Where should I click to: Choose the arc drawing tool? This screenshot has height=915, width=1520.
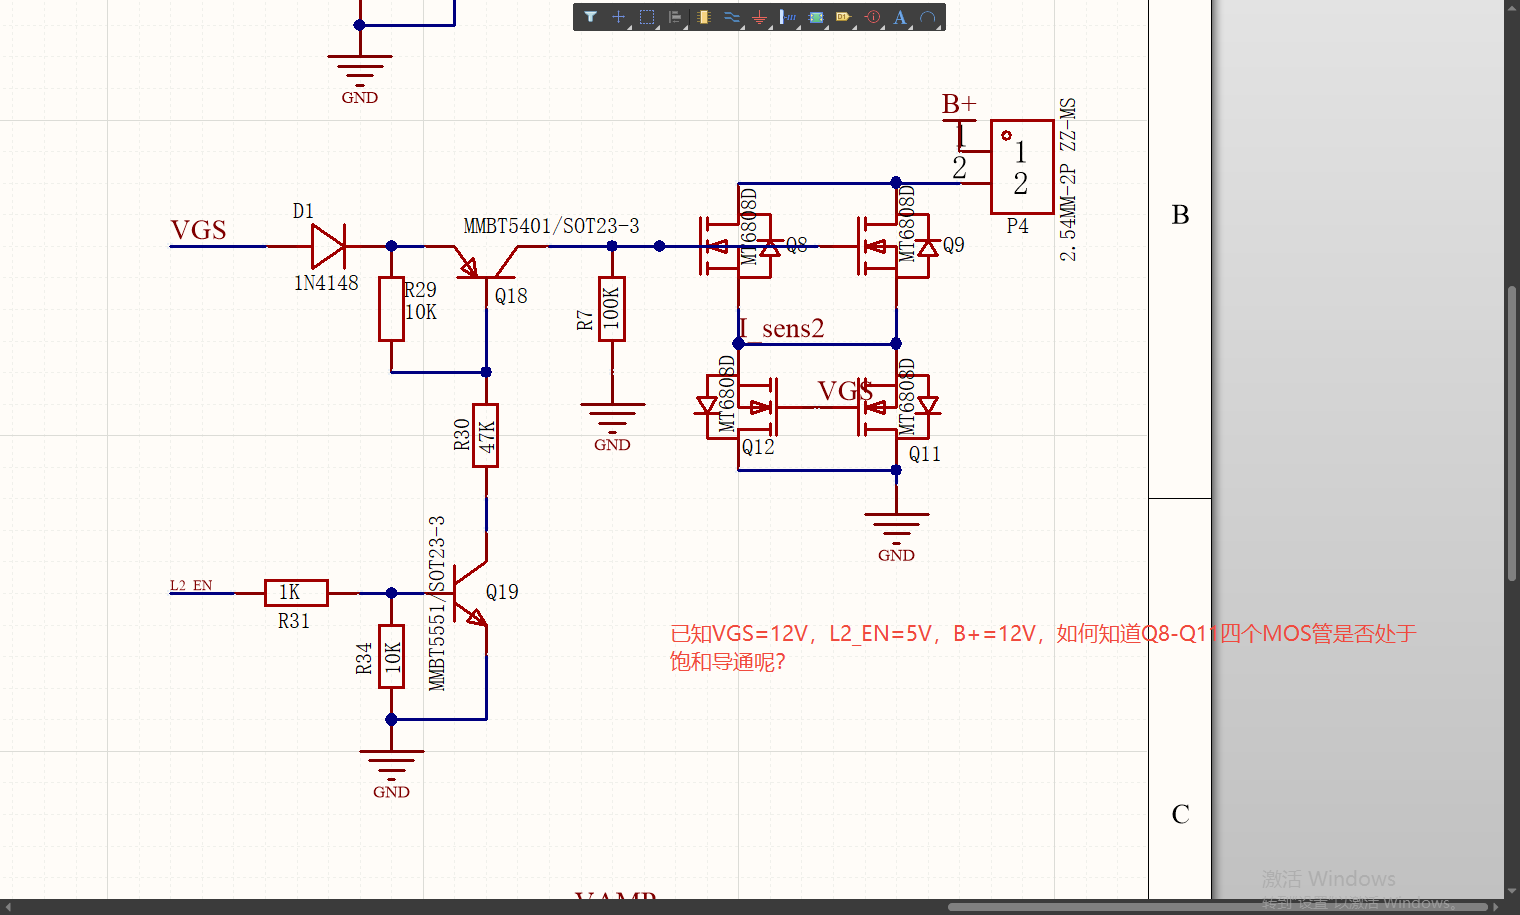pyautogui.click(x=928, y=17)
